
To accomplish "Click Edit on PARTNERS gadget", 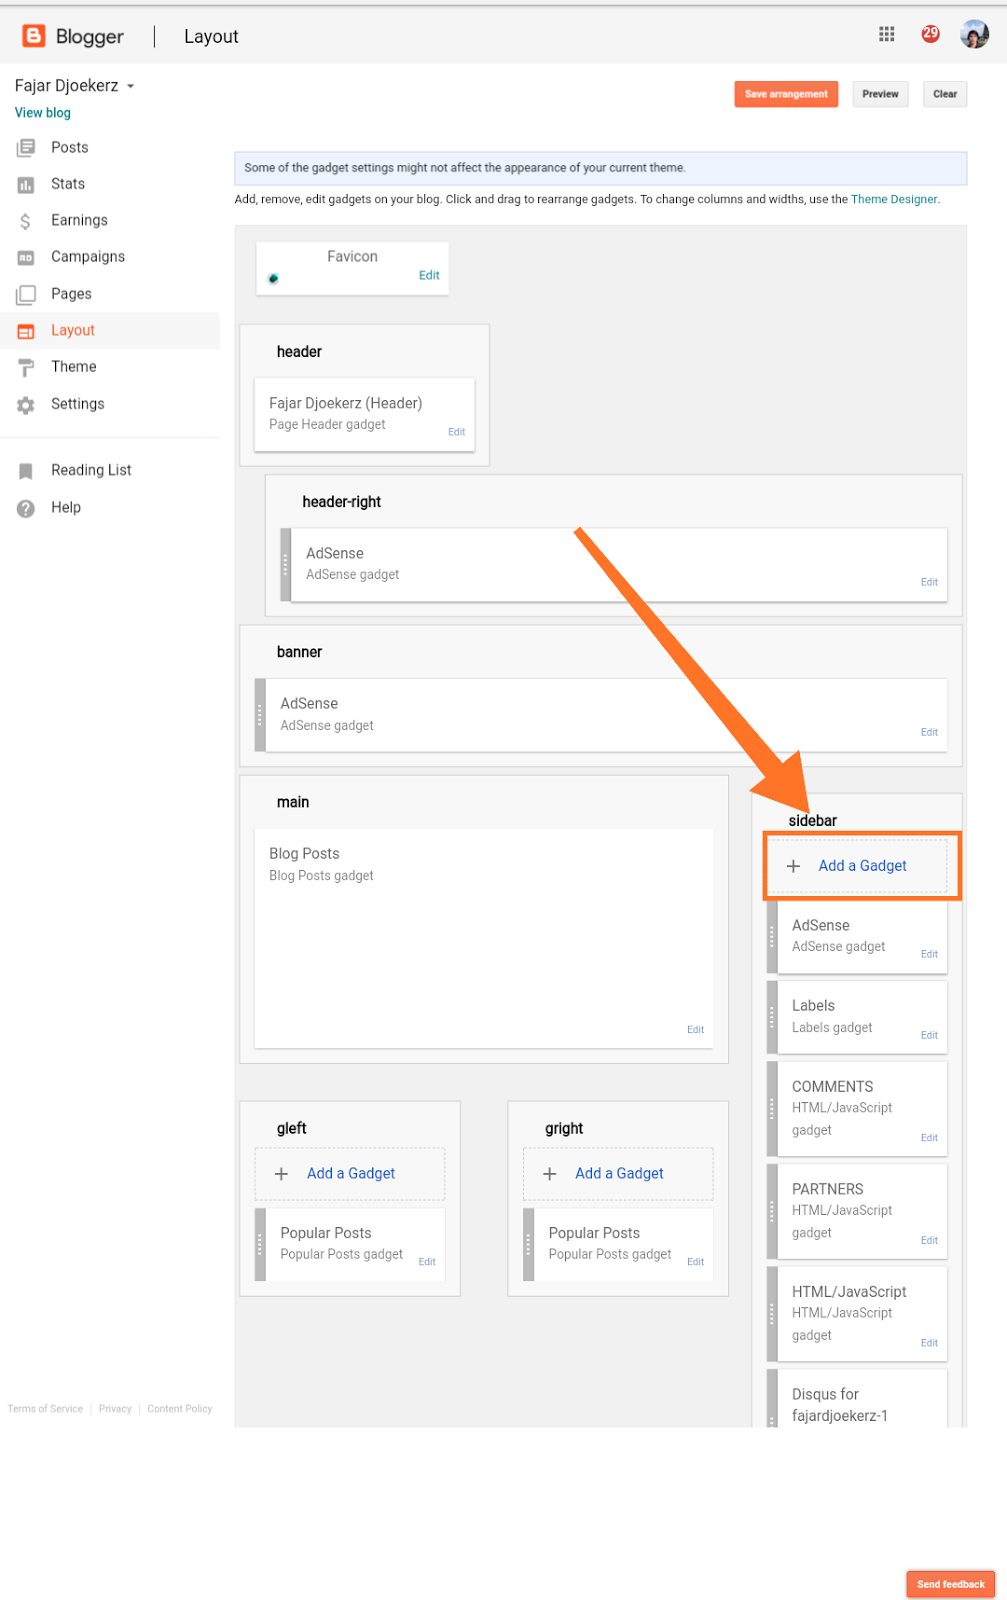I will click(x=929, y=1240).
